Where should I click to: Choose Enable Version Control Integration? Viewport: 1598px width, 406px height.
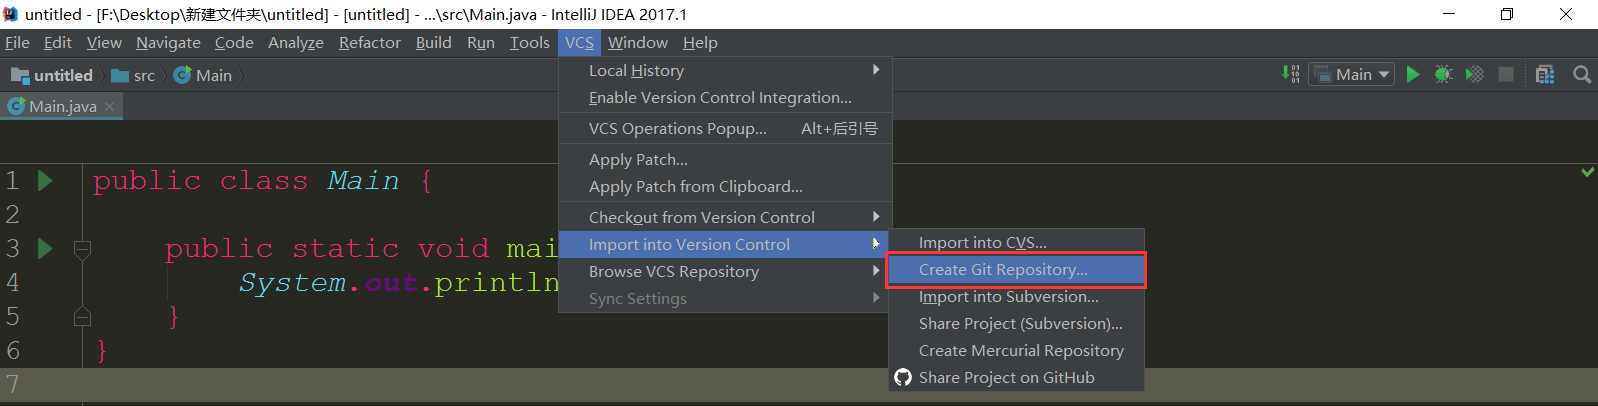[x=720, y=97]
